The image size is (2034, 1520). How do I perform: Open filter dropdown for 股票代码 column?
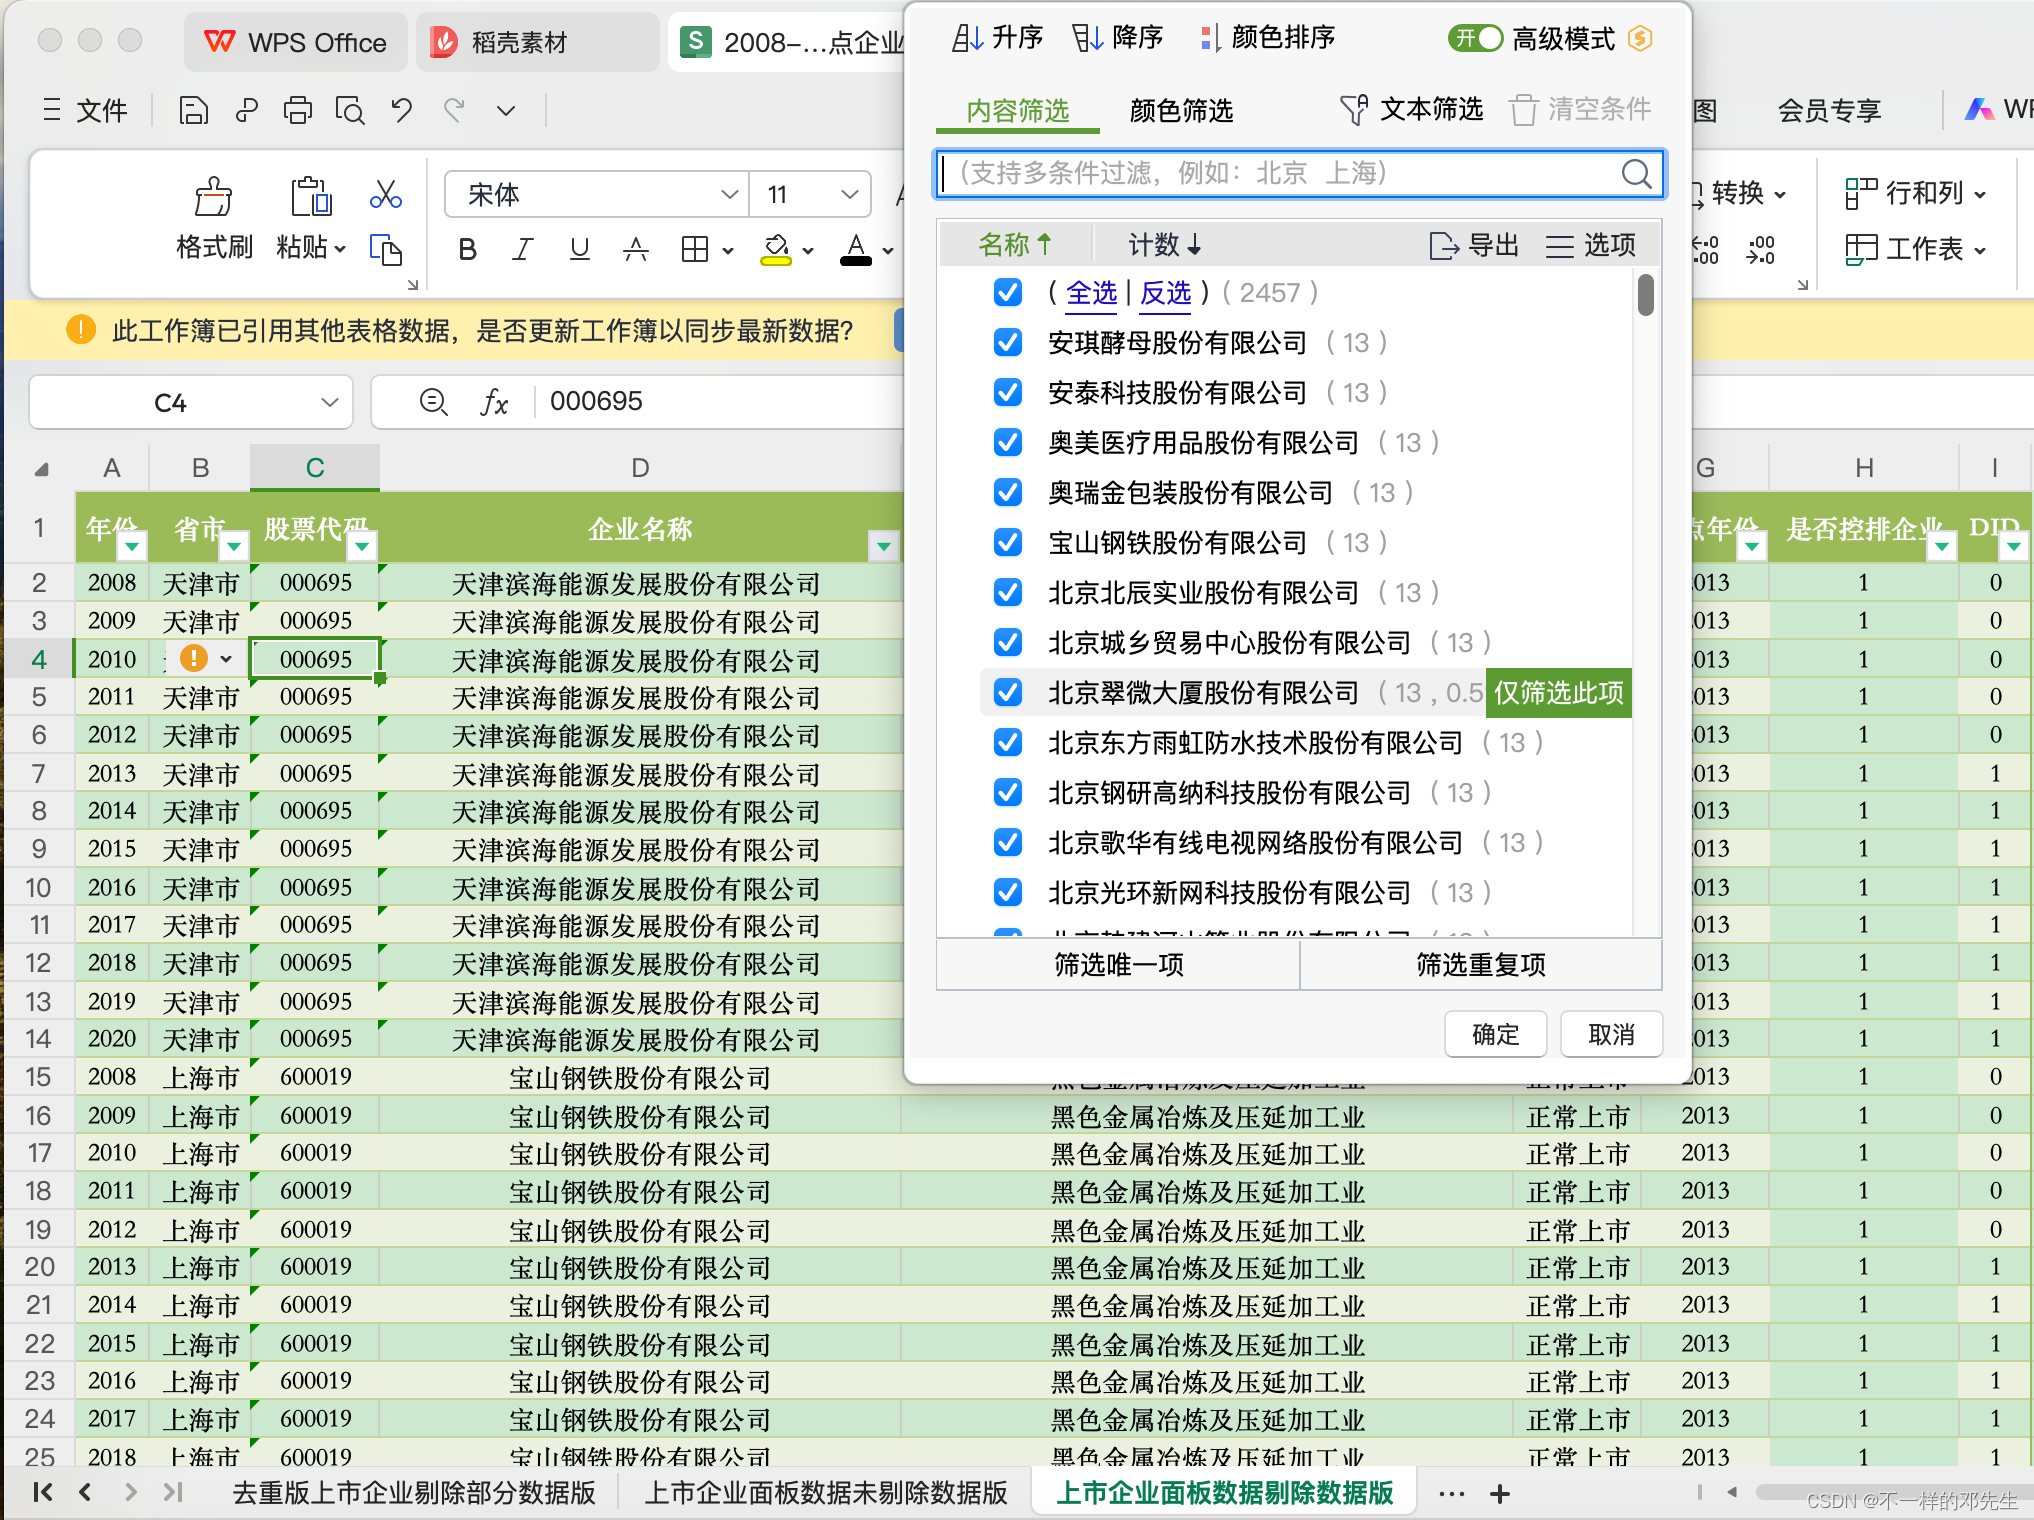[362, 546]
